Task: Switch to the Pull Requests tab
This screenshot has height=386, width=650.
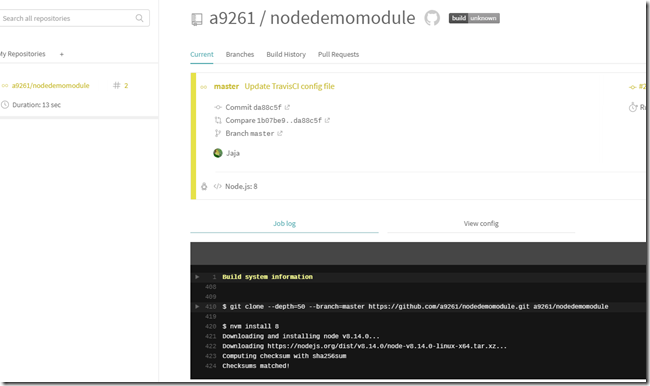Action: pyautogui.click(x=338, y=54)
